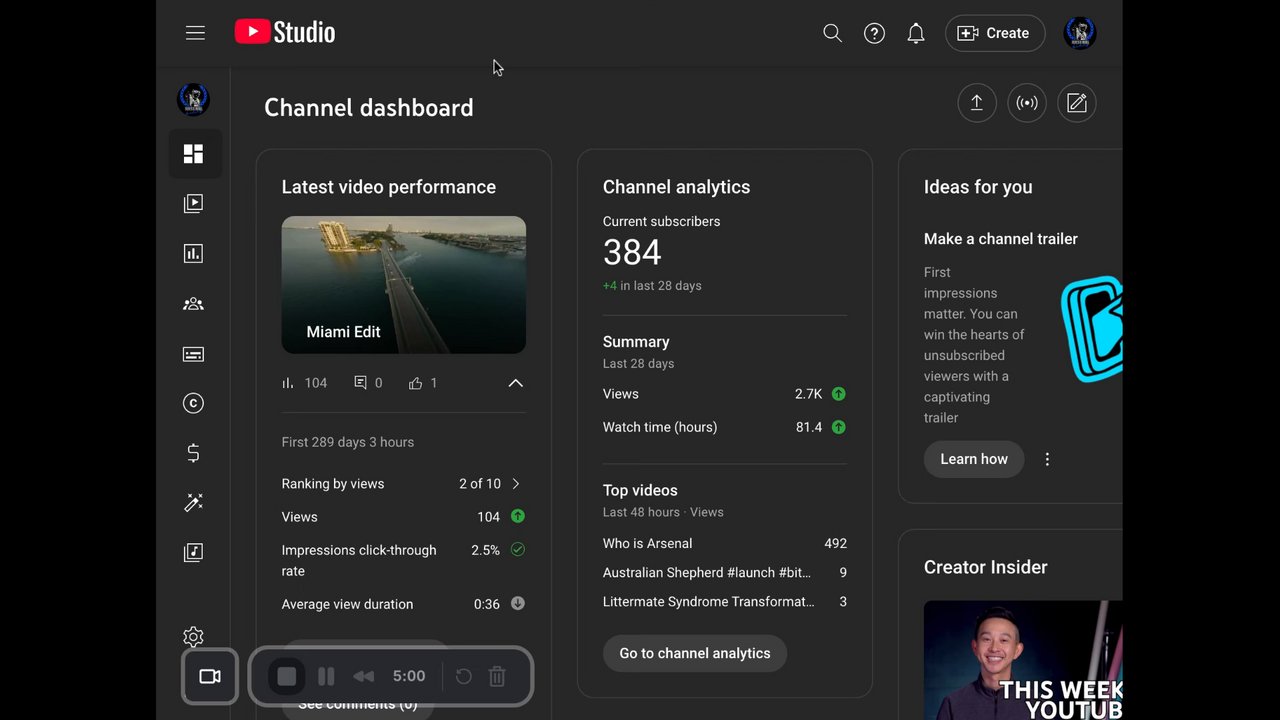Click the search magnifier icon
Viewport: 1280px width, 720px height.
tap(832, 33)
